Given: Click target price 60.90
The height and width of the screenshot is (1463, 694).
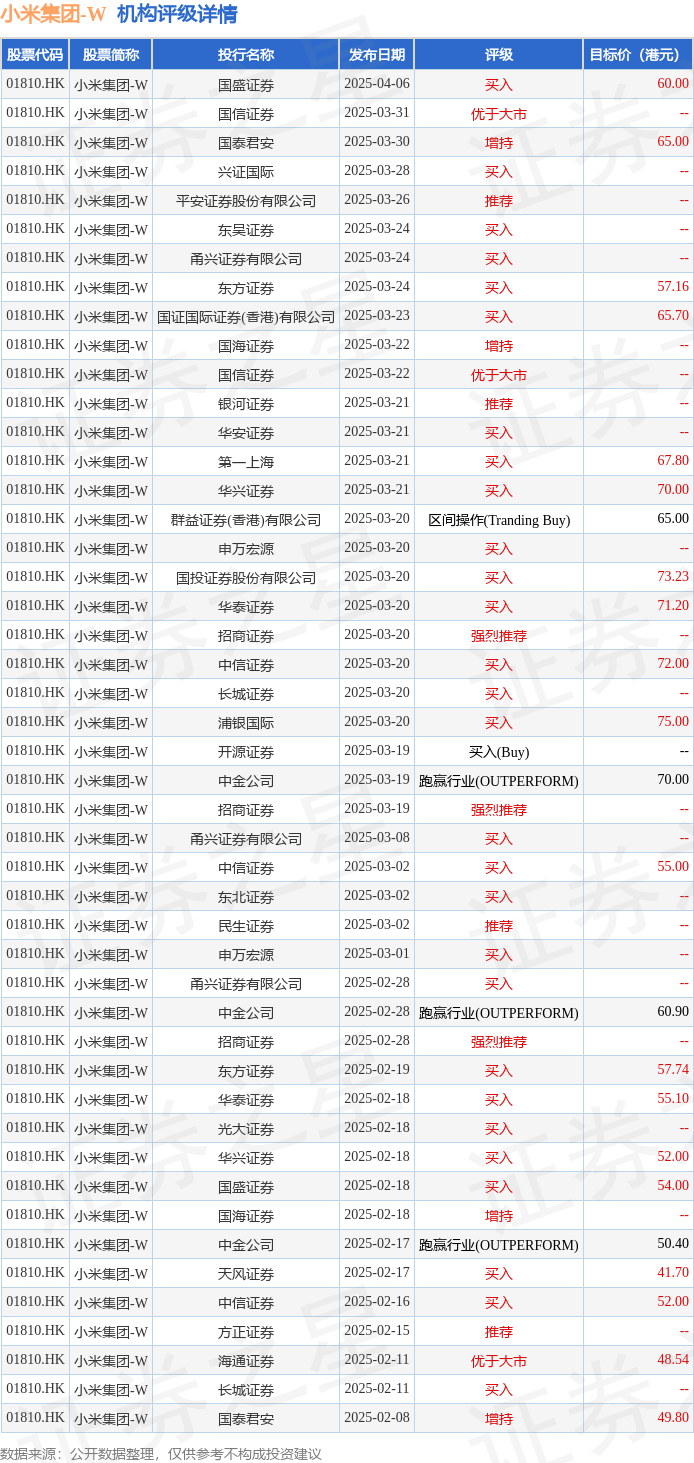Looking at the screenshot, I should pyautogui.click(x=673, y=1012).
